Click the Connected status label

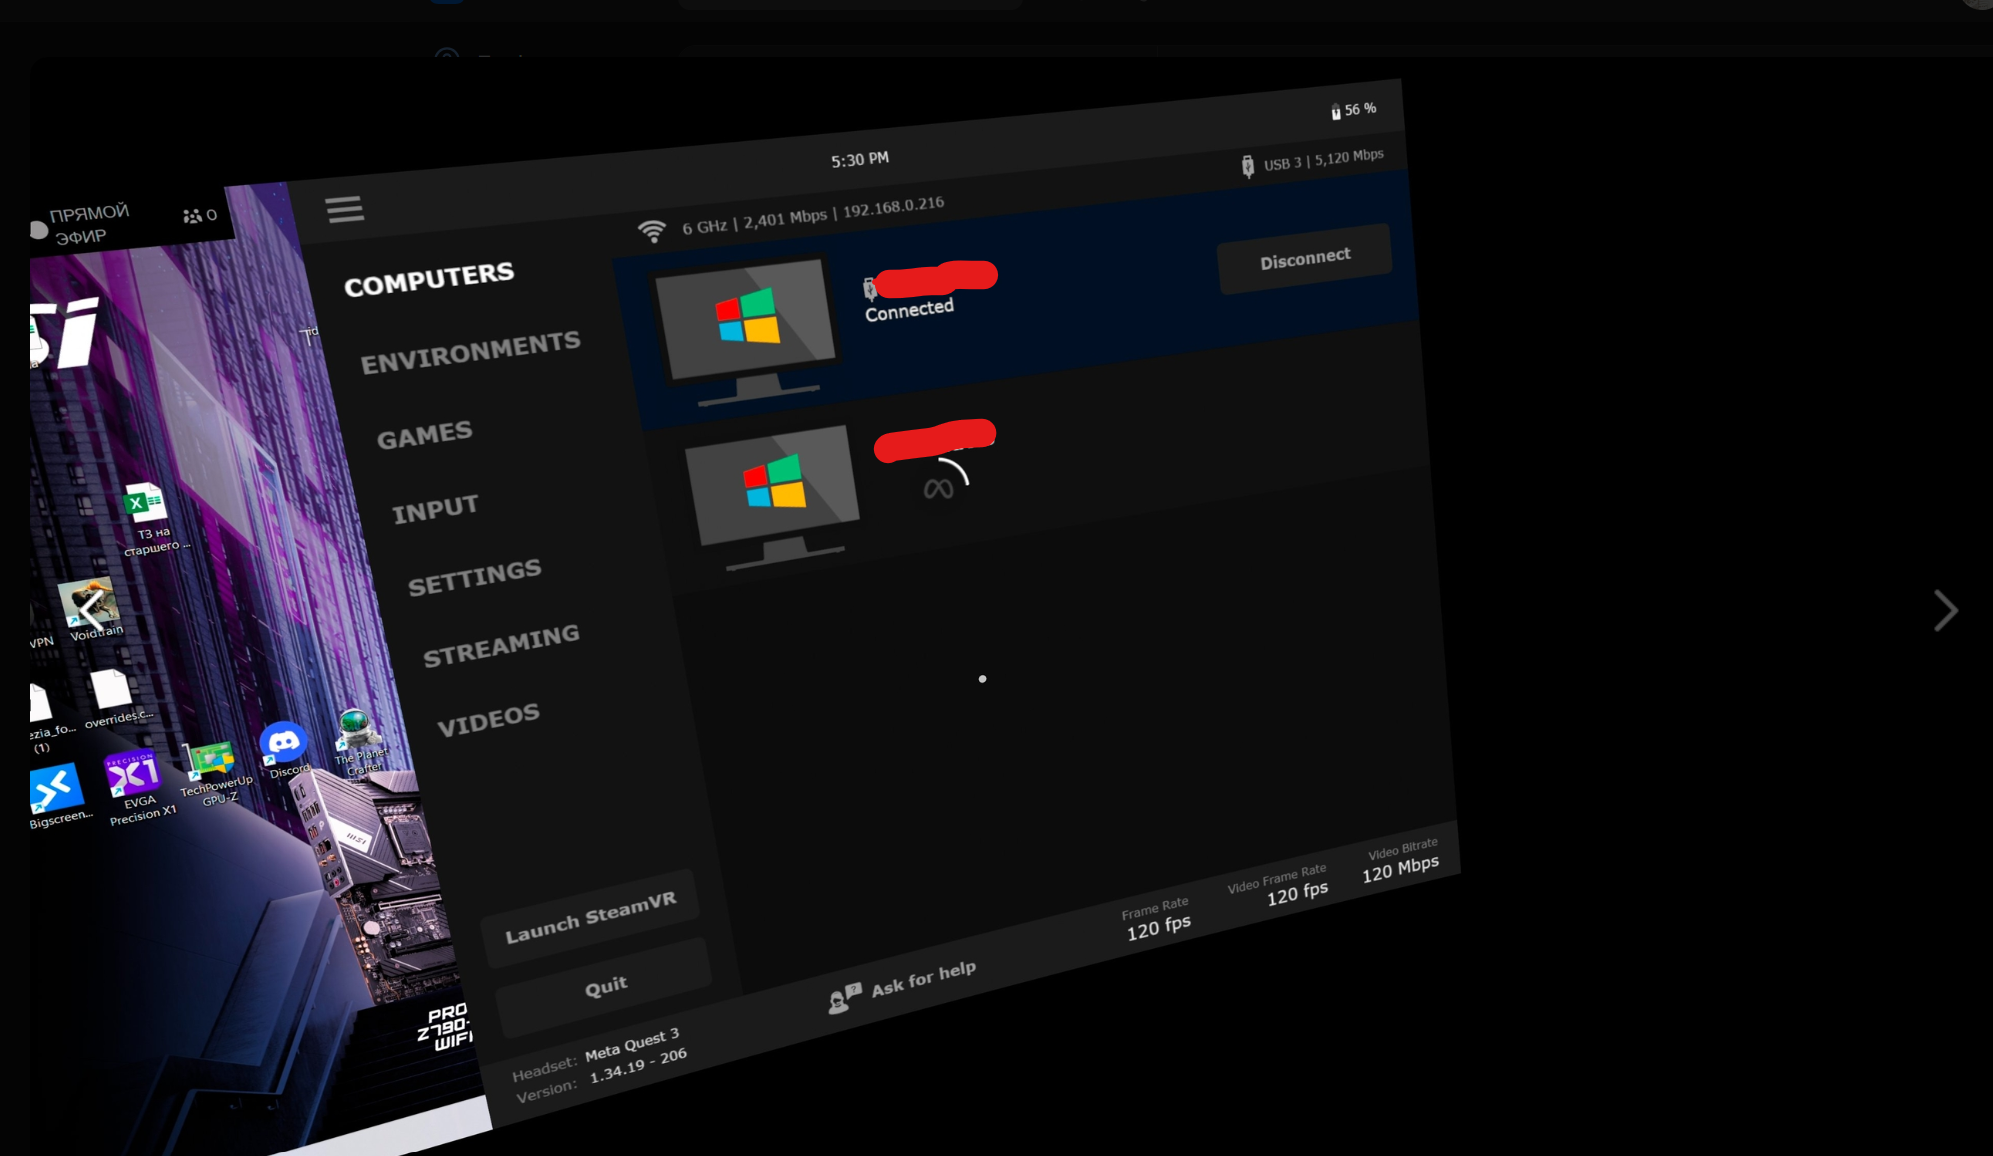coord(909,310)
